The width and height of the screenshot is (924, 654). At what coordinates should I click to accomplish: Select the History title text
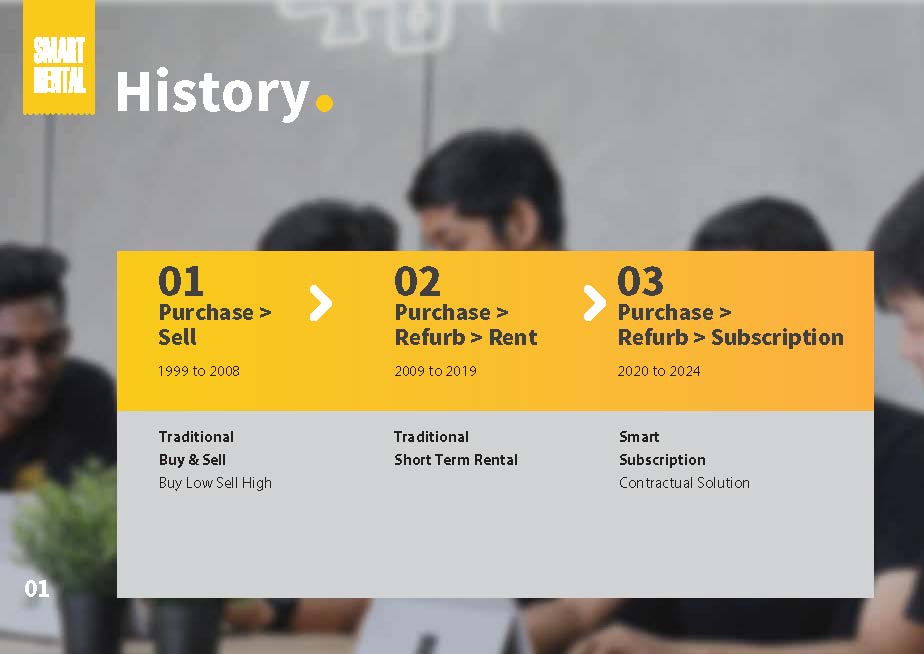point(212,93)
